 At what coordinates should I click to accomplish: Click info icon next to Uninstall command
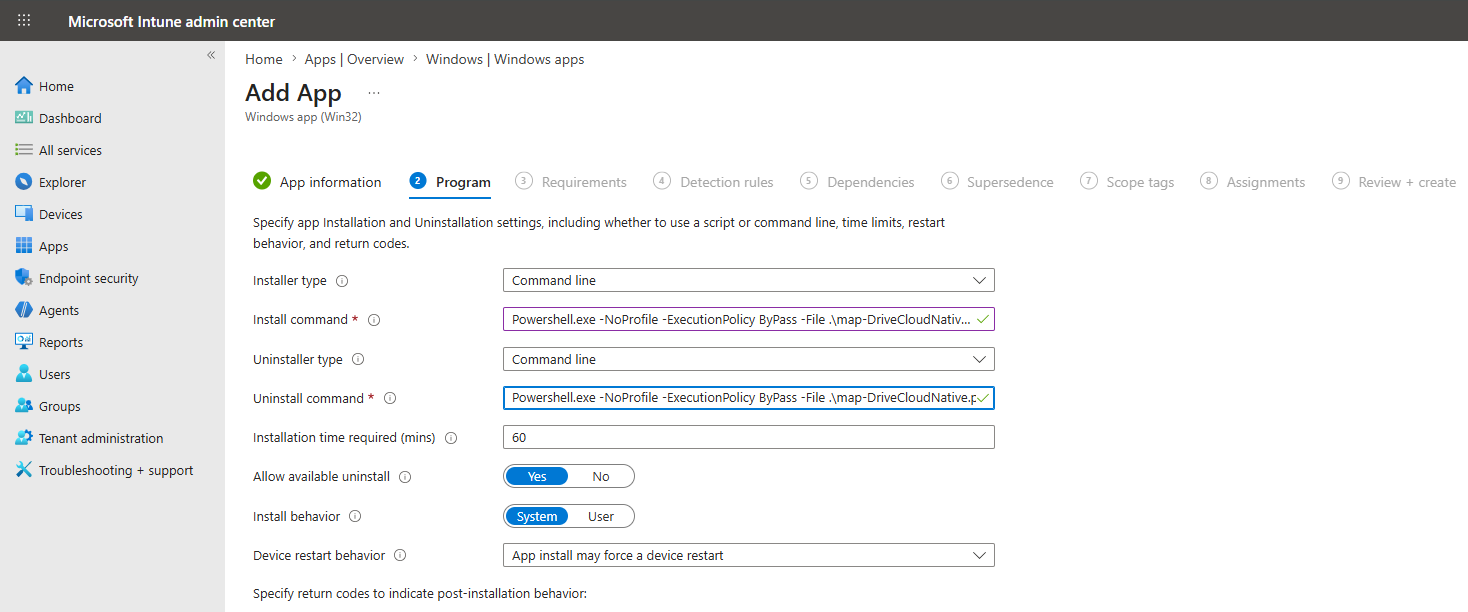pos(390,398)
